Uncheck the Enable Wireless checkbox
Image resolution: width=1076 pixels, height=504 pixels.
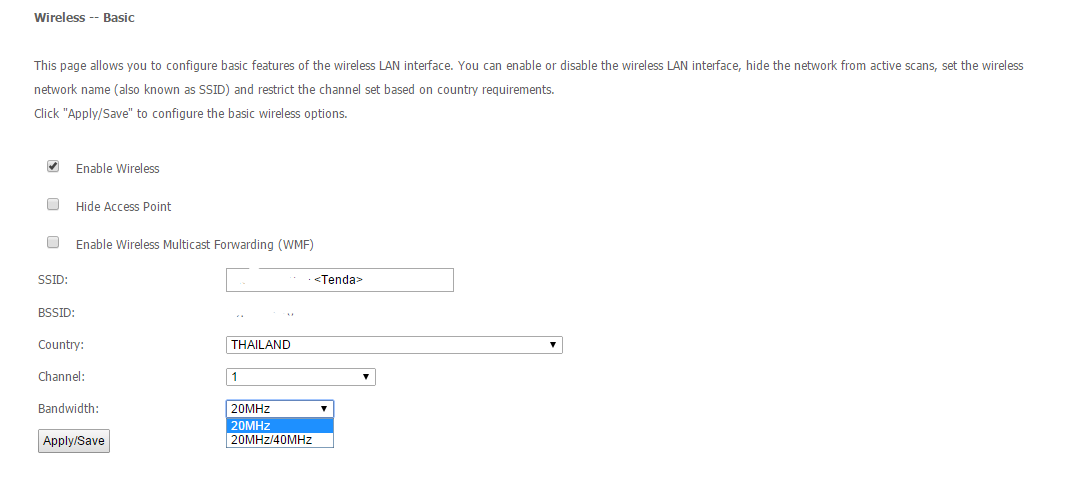click(53, 166)
